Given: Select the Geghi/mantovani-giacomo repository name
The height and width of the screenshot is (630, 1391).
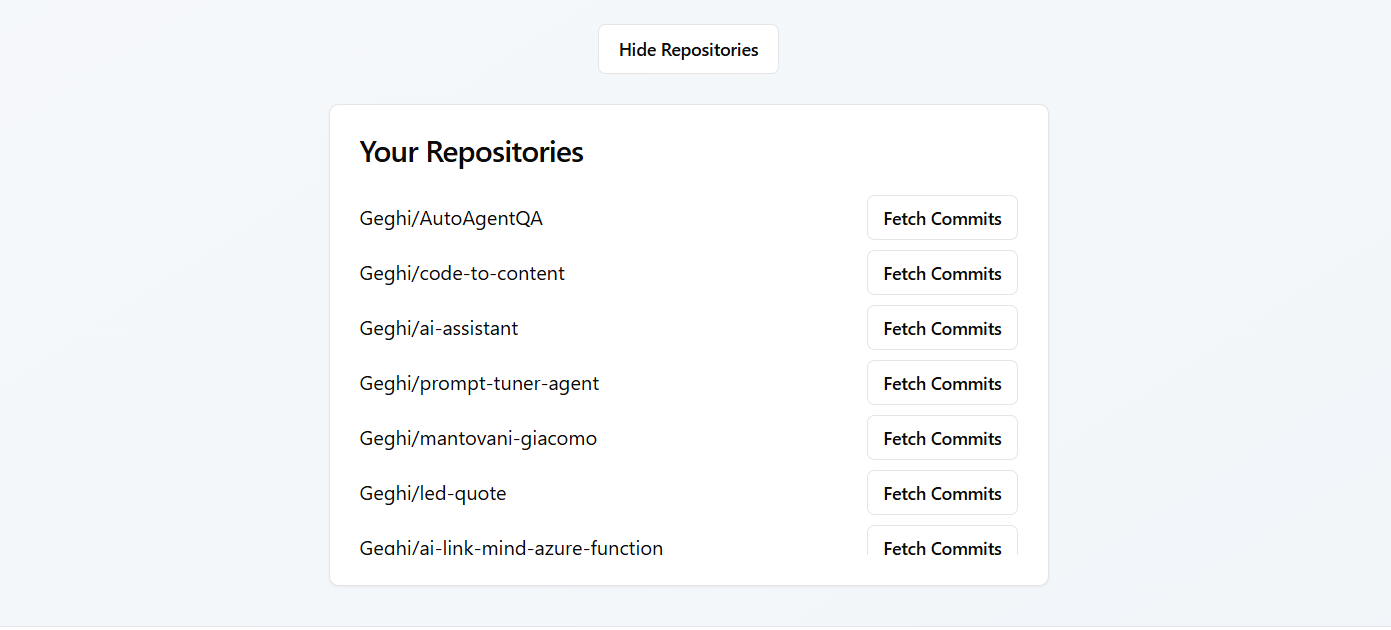Looking at the screenshot, I should (x=478, y=438).
